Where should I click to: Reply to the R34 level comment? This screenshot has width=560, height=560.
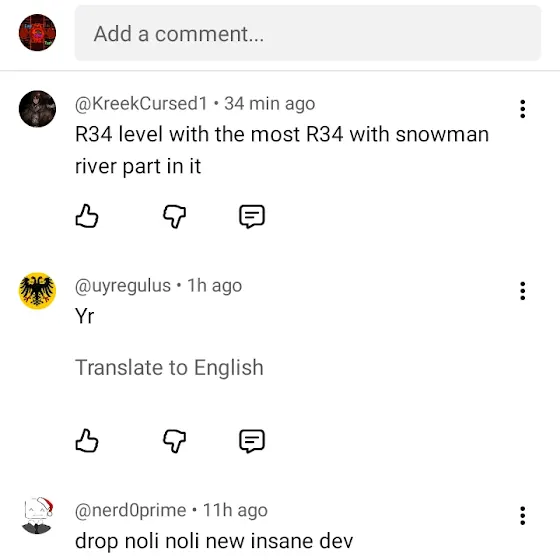pos(252,216)
